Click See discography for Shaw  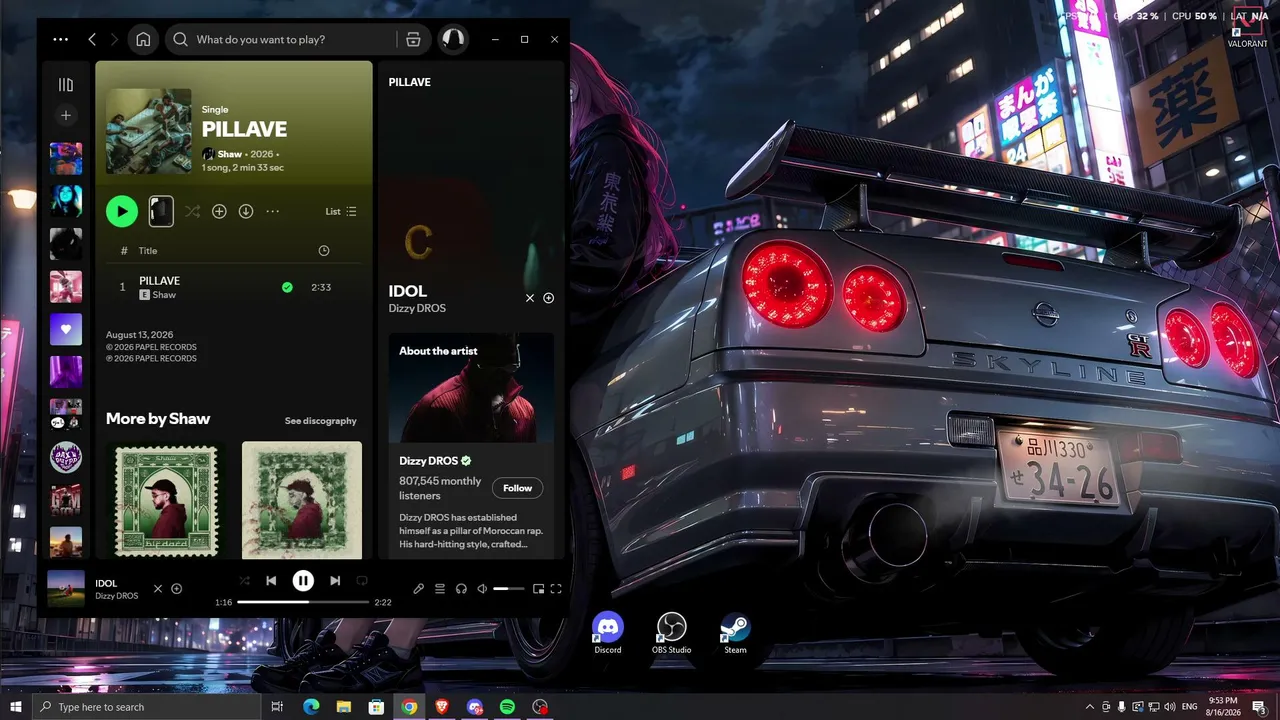[x=320, y=421]
